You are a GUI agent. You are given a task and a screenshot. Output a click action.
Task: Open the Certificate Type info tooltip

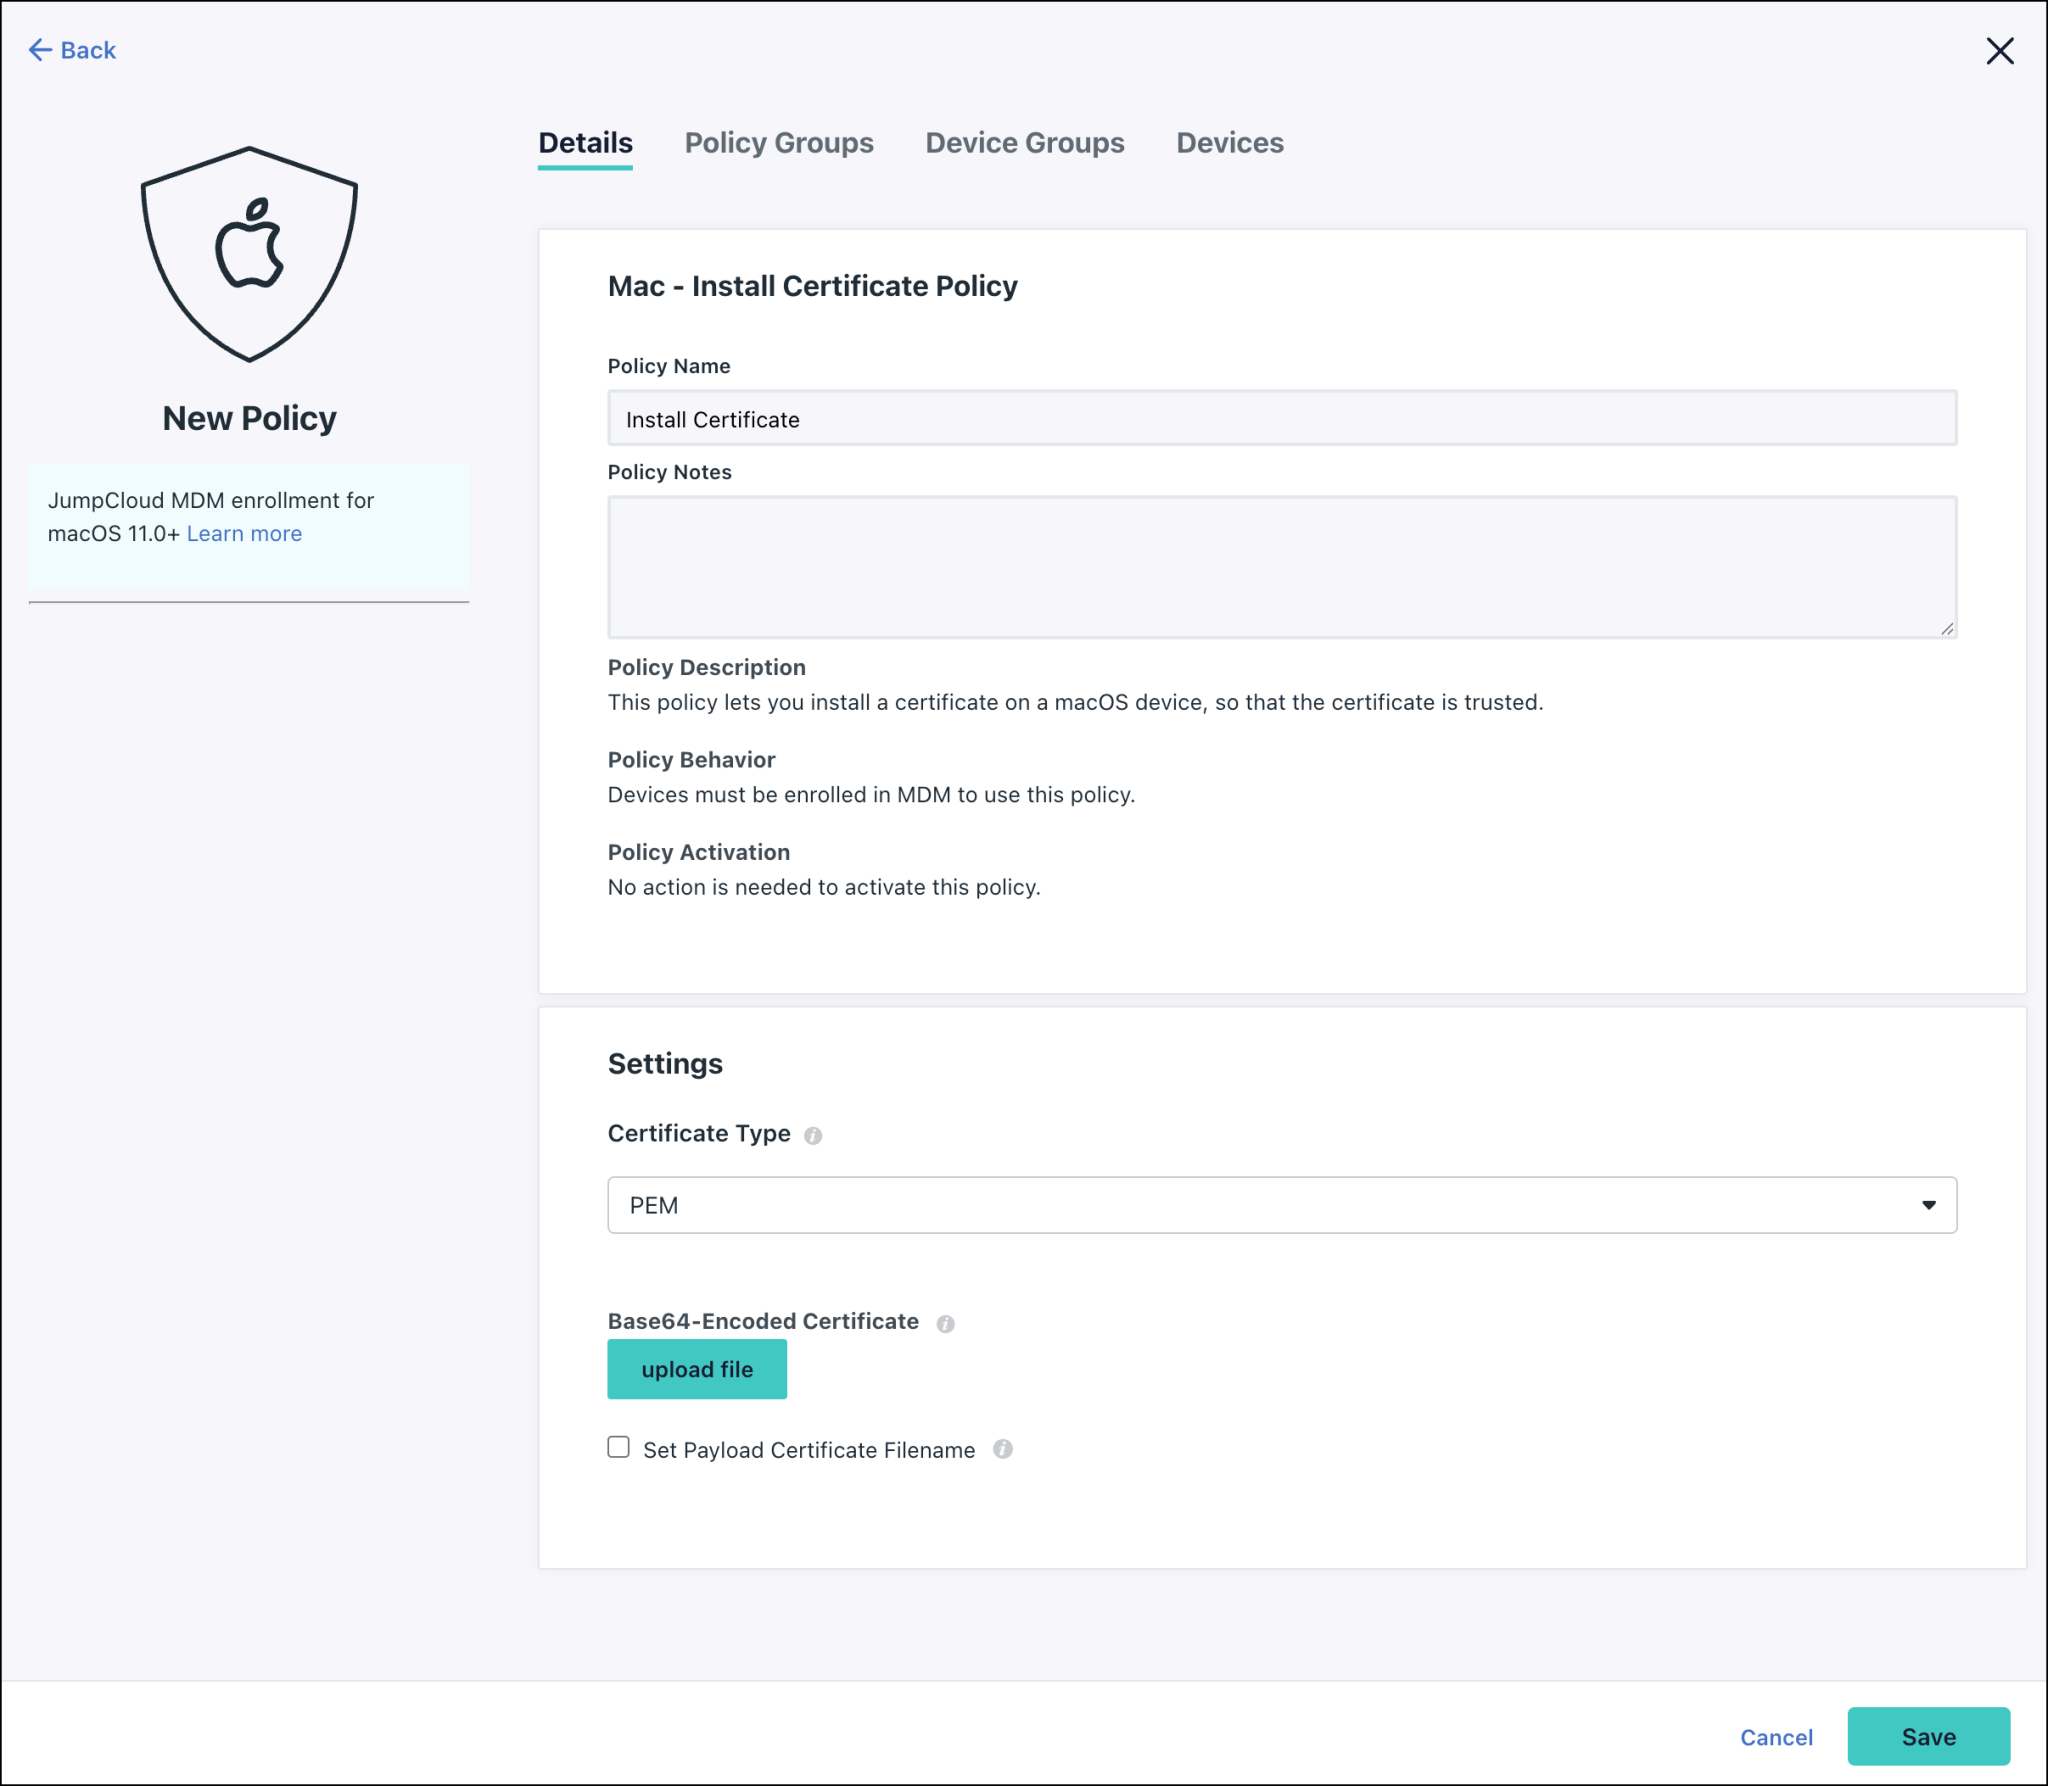point(812,1135)
